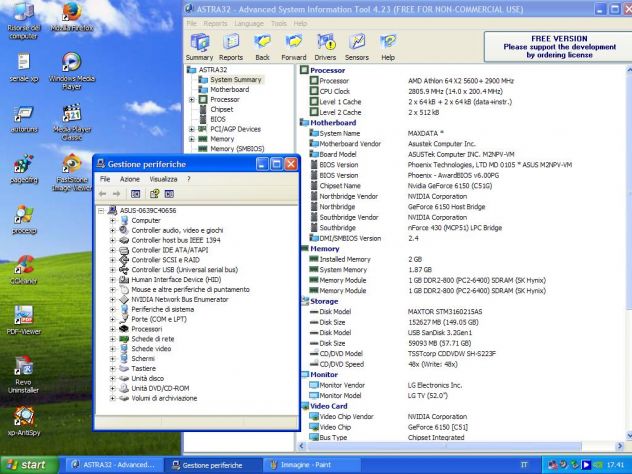The width and height of the screenshot is (632, 474).
Task: Select NVIDIA Network Bus Enumerator device category
Action: 180,299
